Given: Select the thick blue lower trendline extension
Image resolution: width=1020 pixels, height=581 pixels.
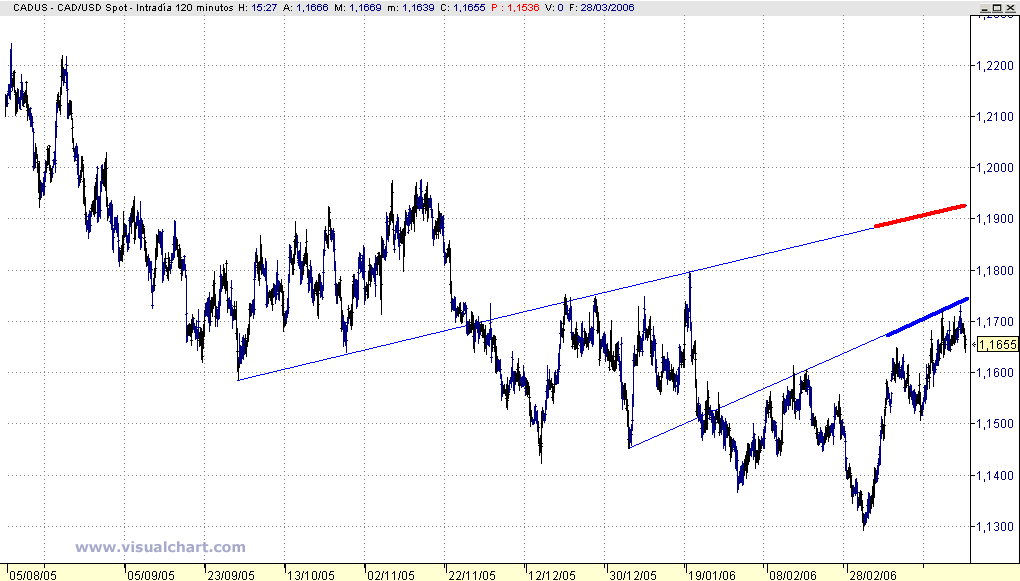Looking at the screenshot, I should (928, 317).
